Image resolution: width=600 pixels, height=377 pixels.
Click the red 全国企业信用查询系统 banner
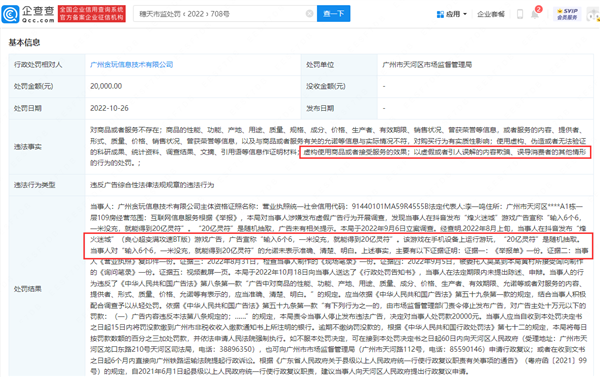click(x=92, y=14)
